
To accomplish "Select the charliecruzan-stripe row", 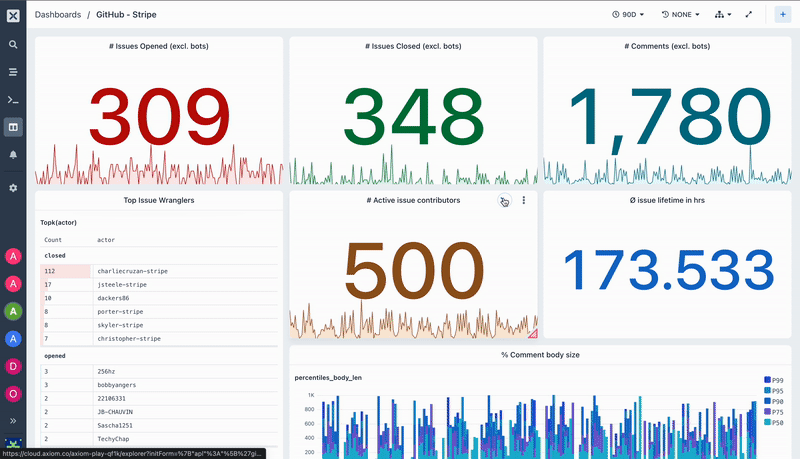I will [159, 271].
